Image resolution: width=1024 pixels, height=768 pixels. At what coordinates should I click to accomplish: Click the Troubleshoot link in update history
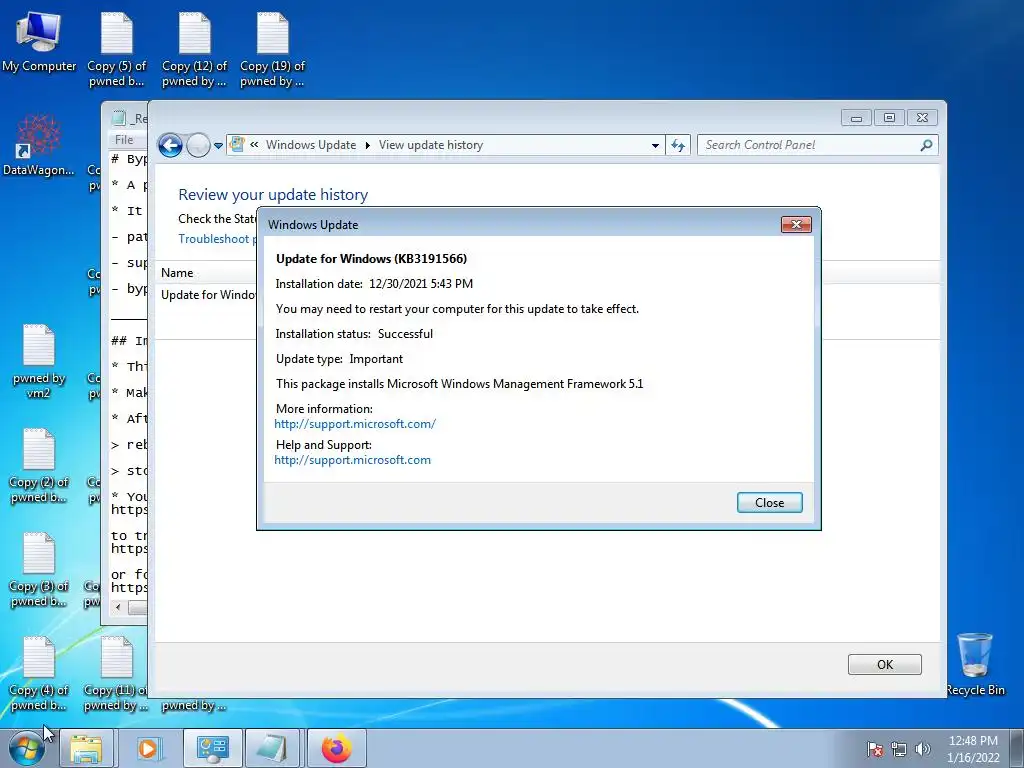click(217, 239)
